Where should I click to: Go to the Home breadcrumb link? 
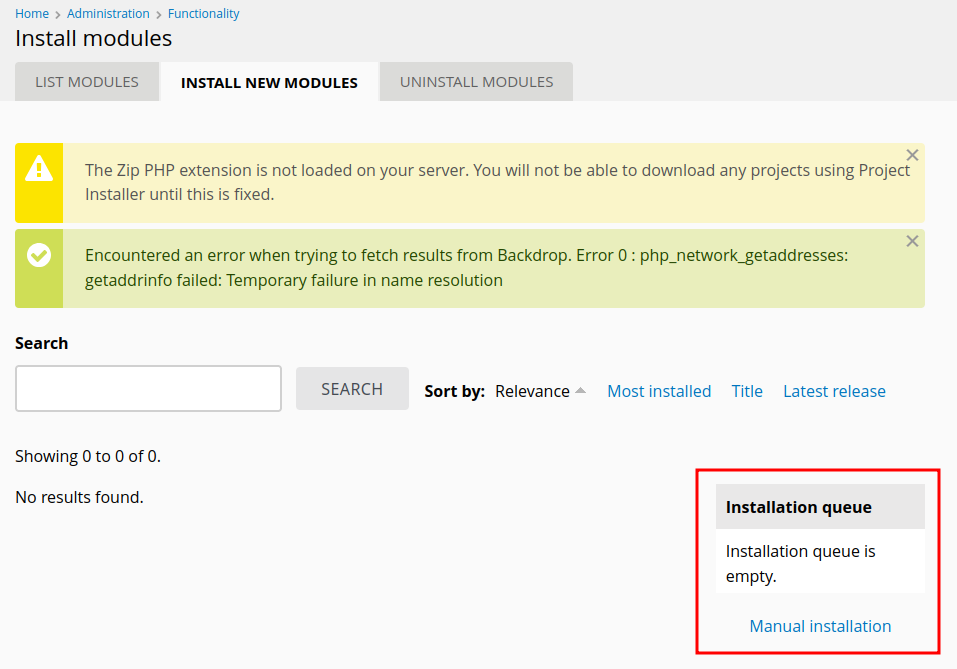tap(32, 13)
